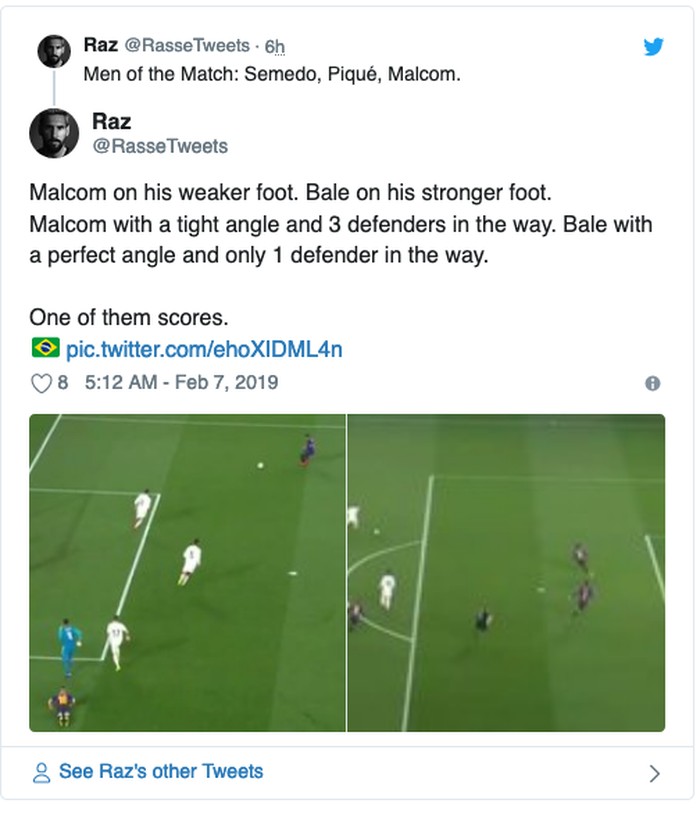Open Raz's large profile picture
The width and height of the screenshot is (700, 814).
[x=54, y=133]
